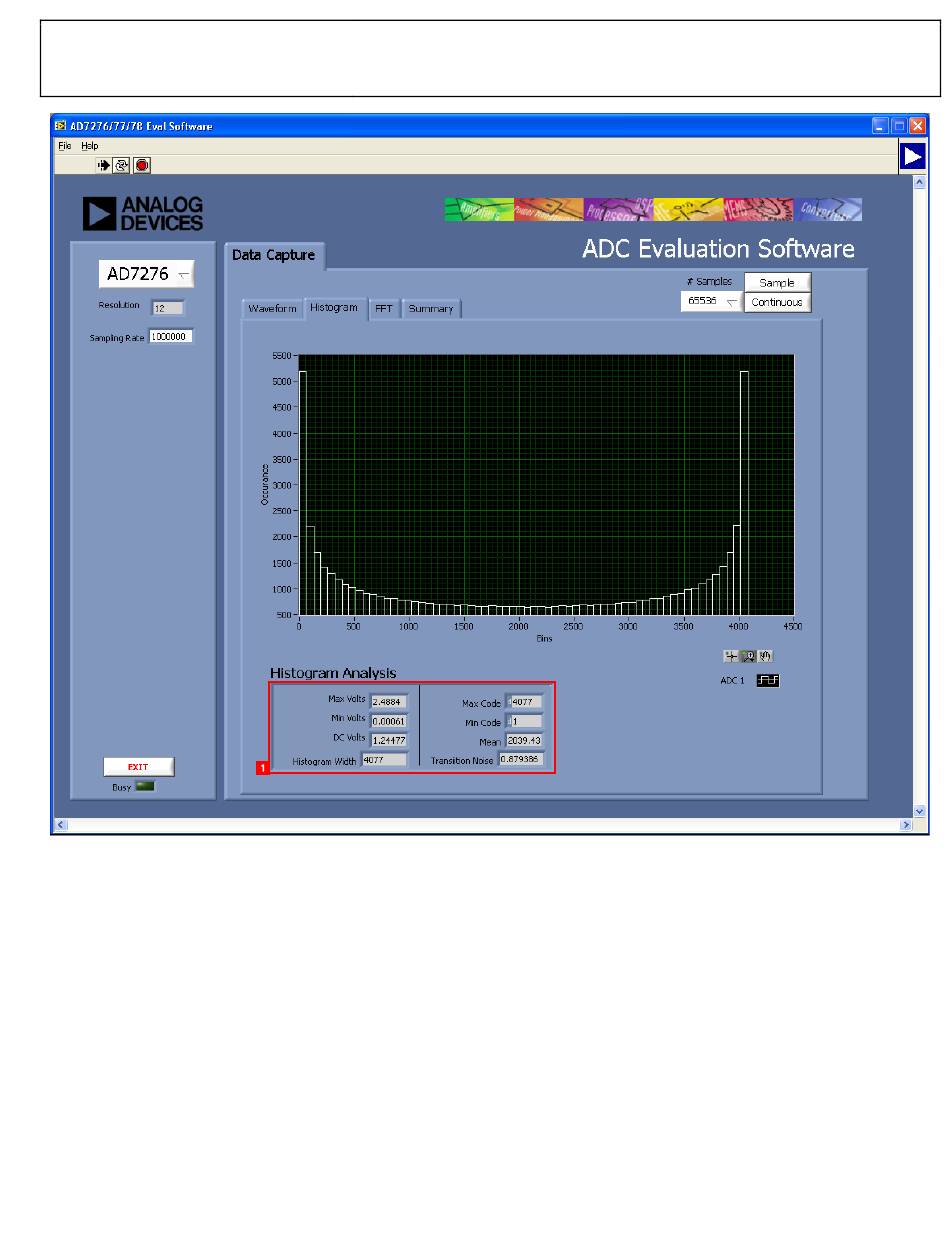Select the zoom magnifier graph tool
Image resolution: width=950 pixels, height=1254 pixels.
click(x=749, y=656)
